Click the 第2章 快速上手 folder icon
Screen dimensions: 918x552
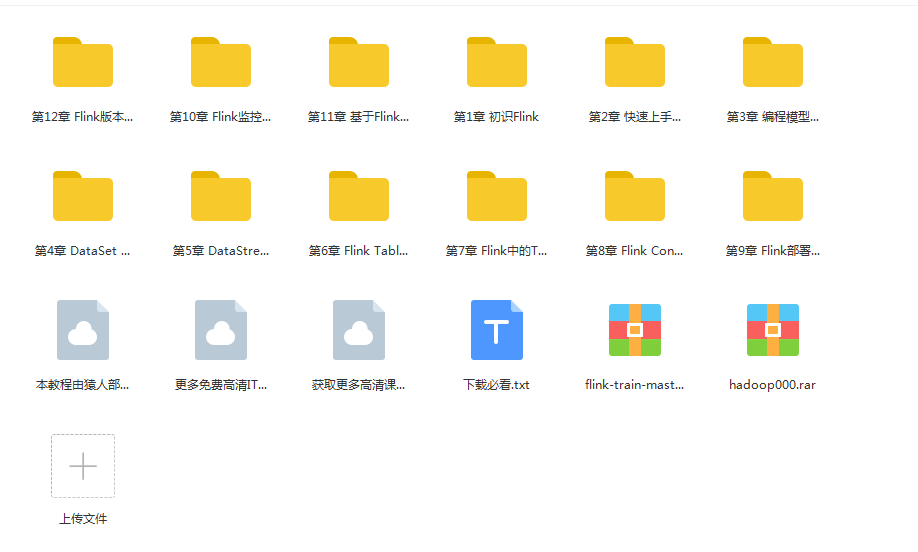pos(635,63)
